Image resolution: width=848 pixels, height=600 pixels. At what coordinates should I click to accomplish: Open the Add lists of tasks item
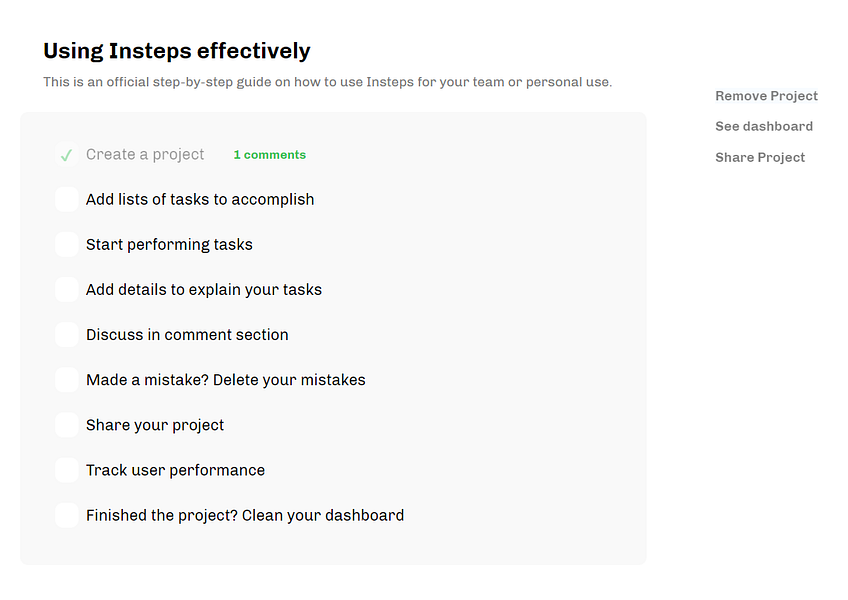pyautogui.click(x=200, y=199)
